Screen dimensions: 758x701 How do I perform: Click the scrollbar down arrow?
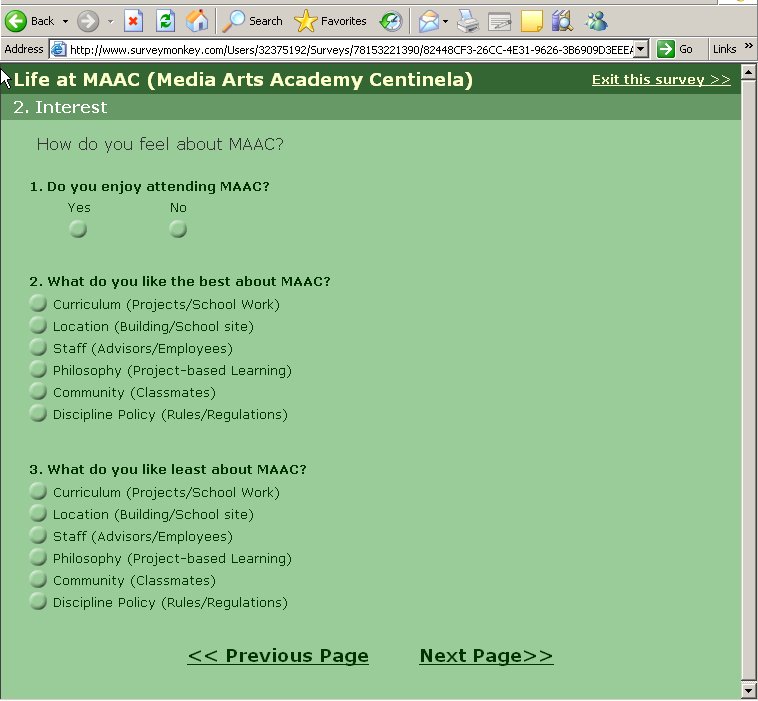coord(749,690)
